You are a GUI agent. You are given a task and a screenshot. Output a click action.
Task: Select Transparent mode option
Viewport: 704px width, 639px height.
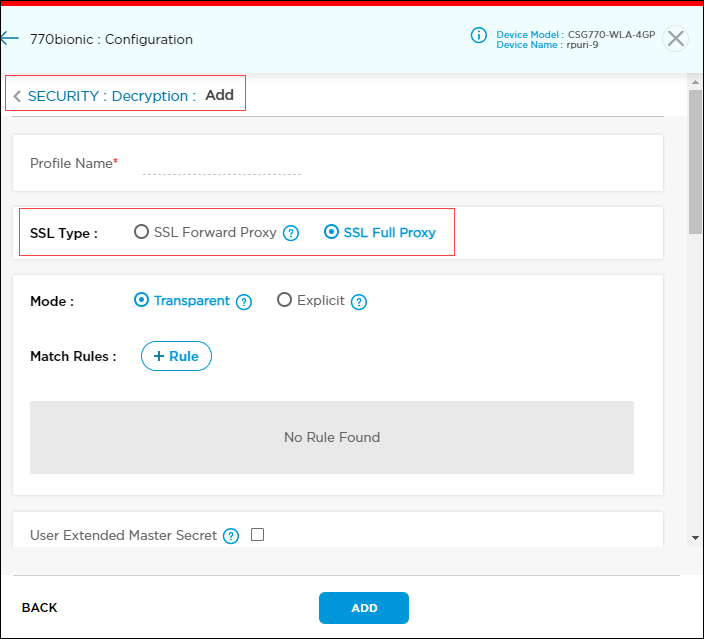[141, 300]
